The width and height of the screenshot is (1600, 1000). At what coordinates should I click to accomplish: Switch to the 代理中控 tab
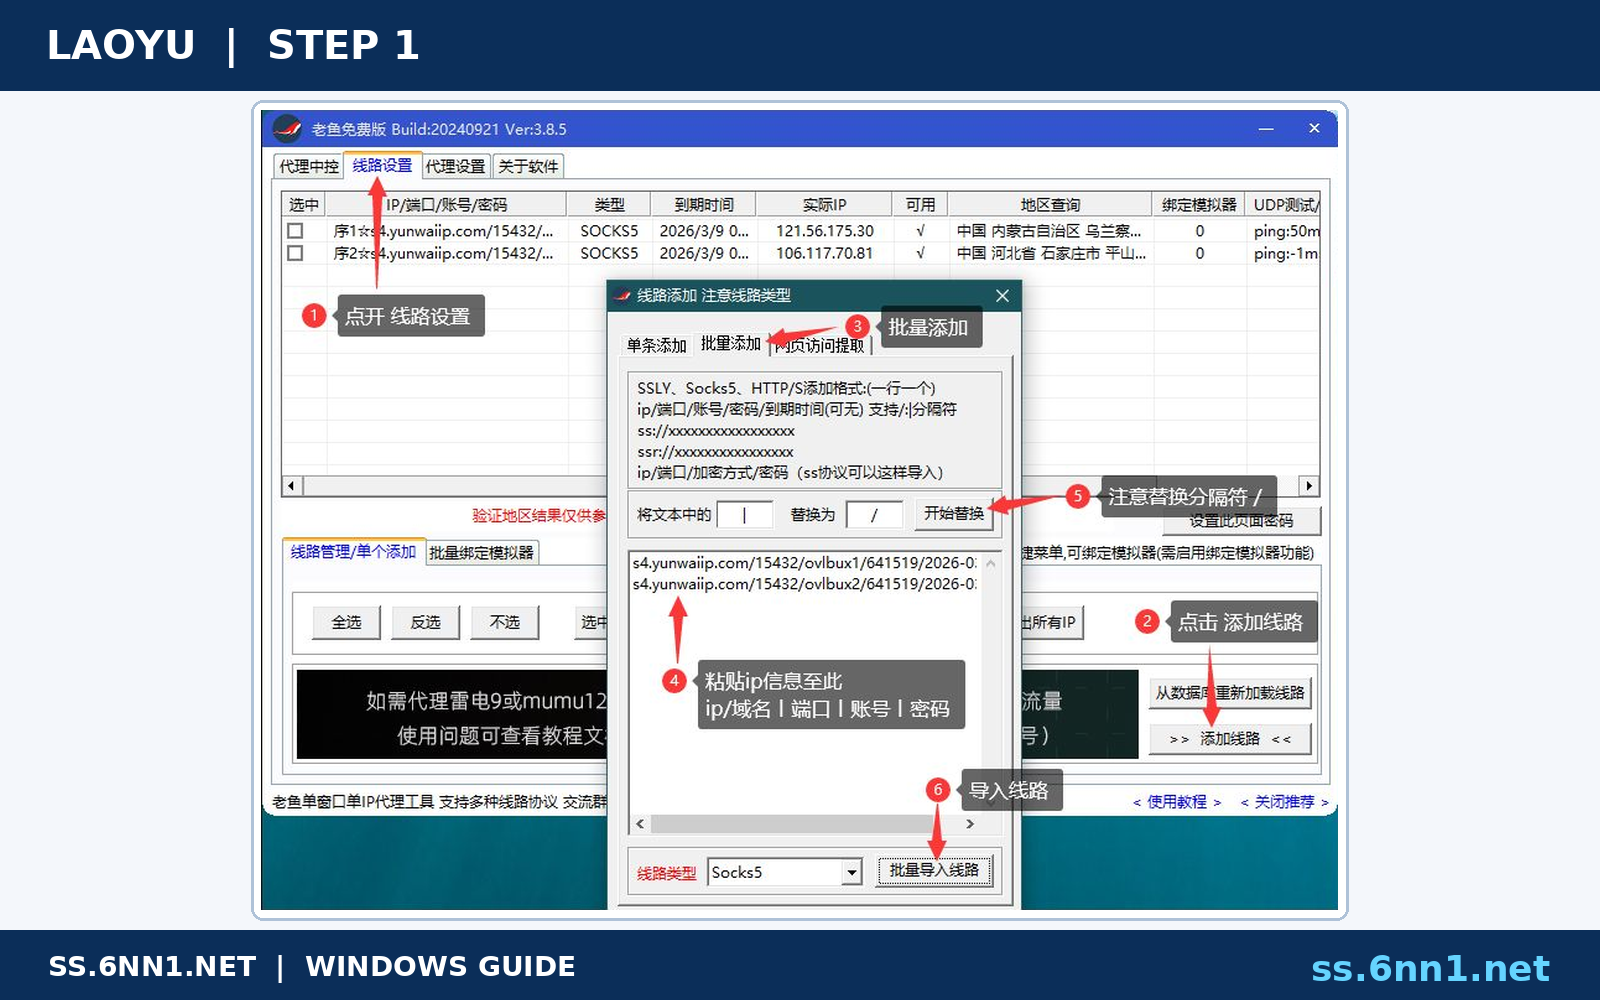[309, 166]
